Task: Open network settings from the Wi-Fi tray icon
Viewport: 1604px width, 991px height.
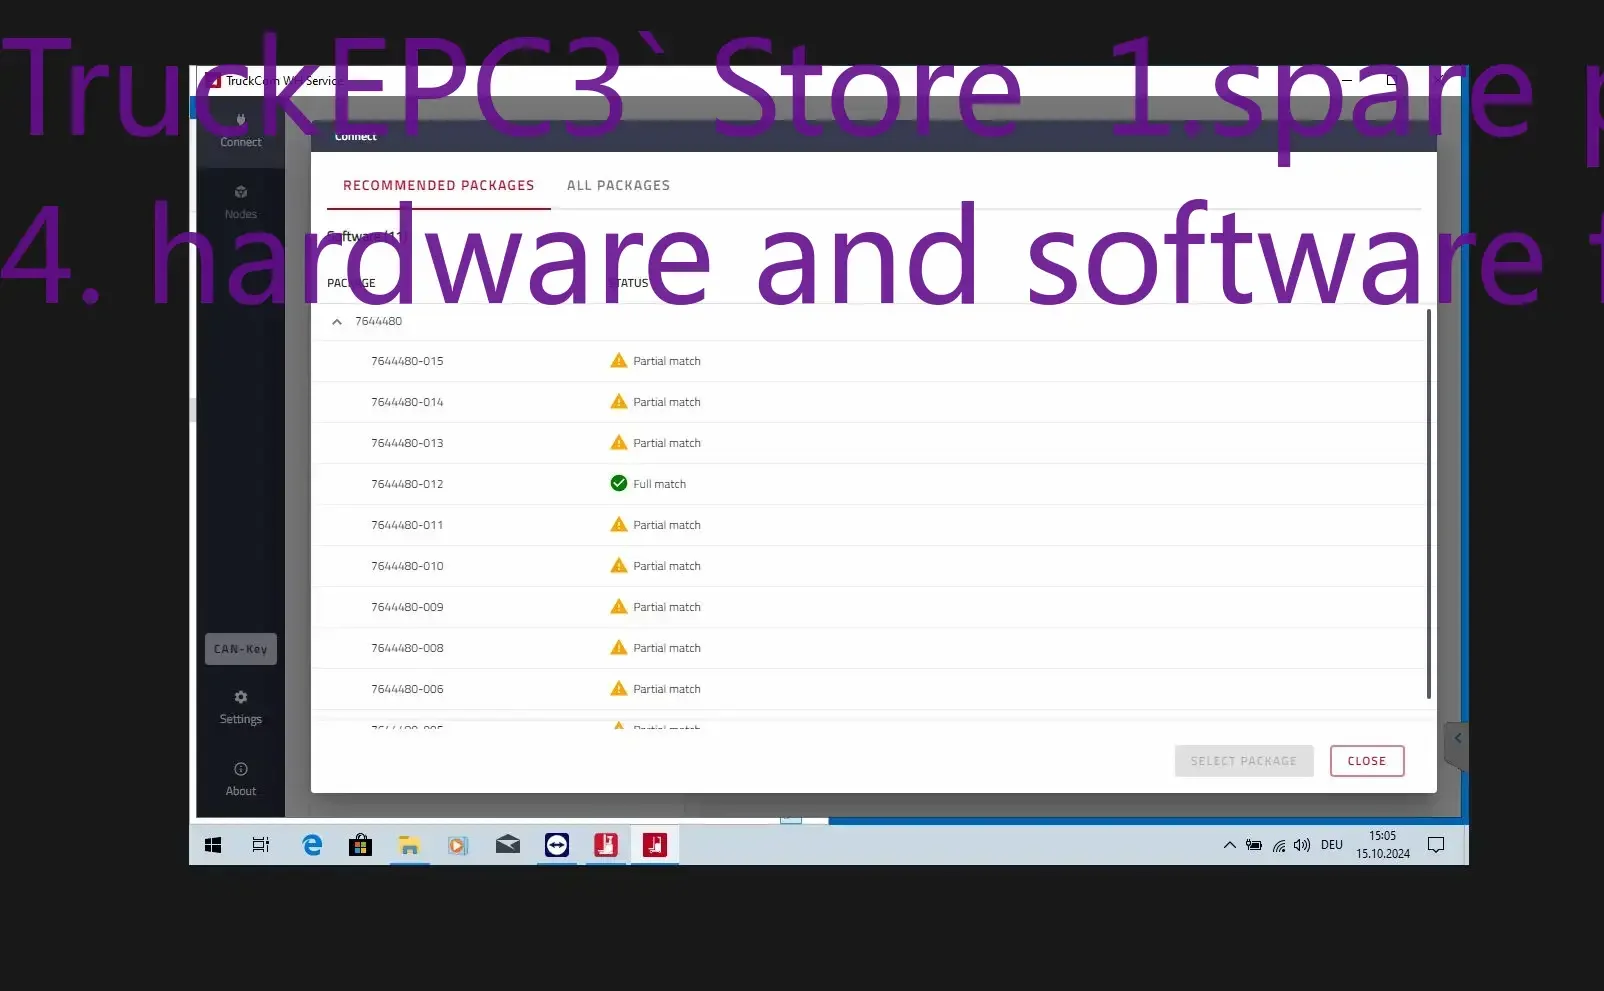Action: pyautogui.click(x=1279, y=846)
